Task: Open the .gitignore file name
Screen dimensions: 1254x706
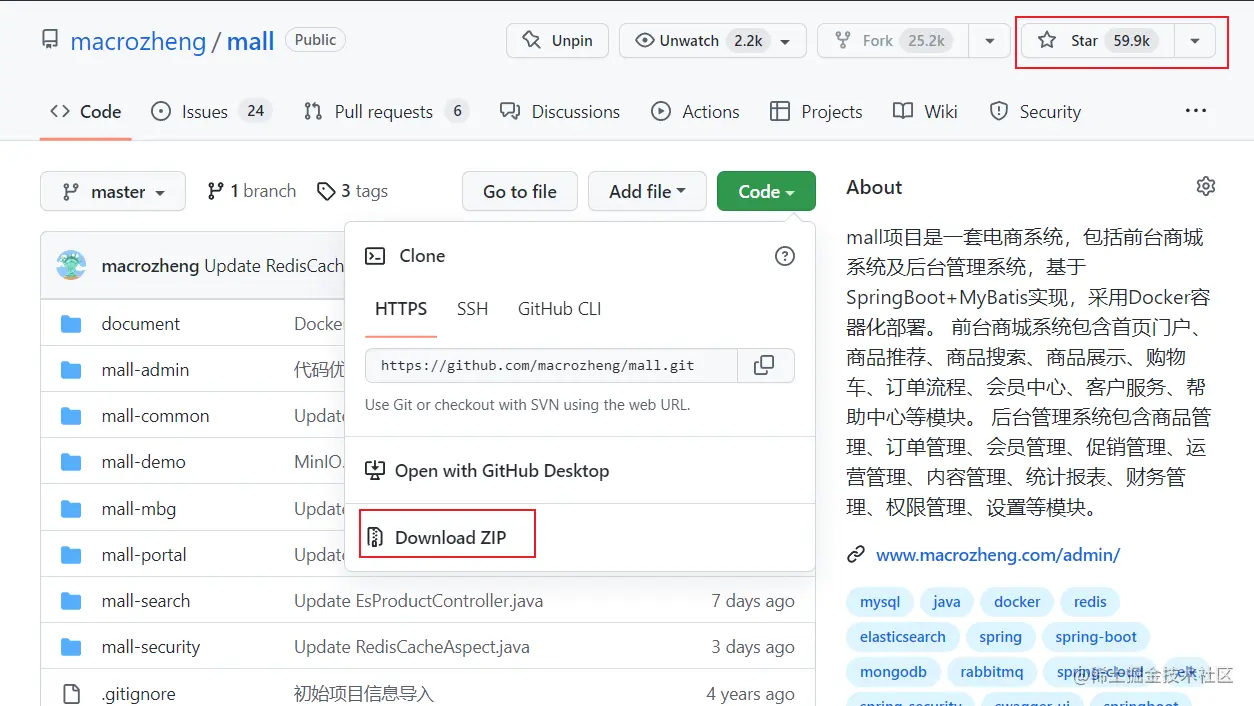Action: click(x=138, y=693)
